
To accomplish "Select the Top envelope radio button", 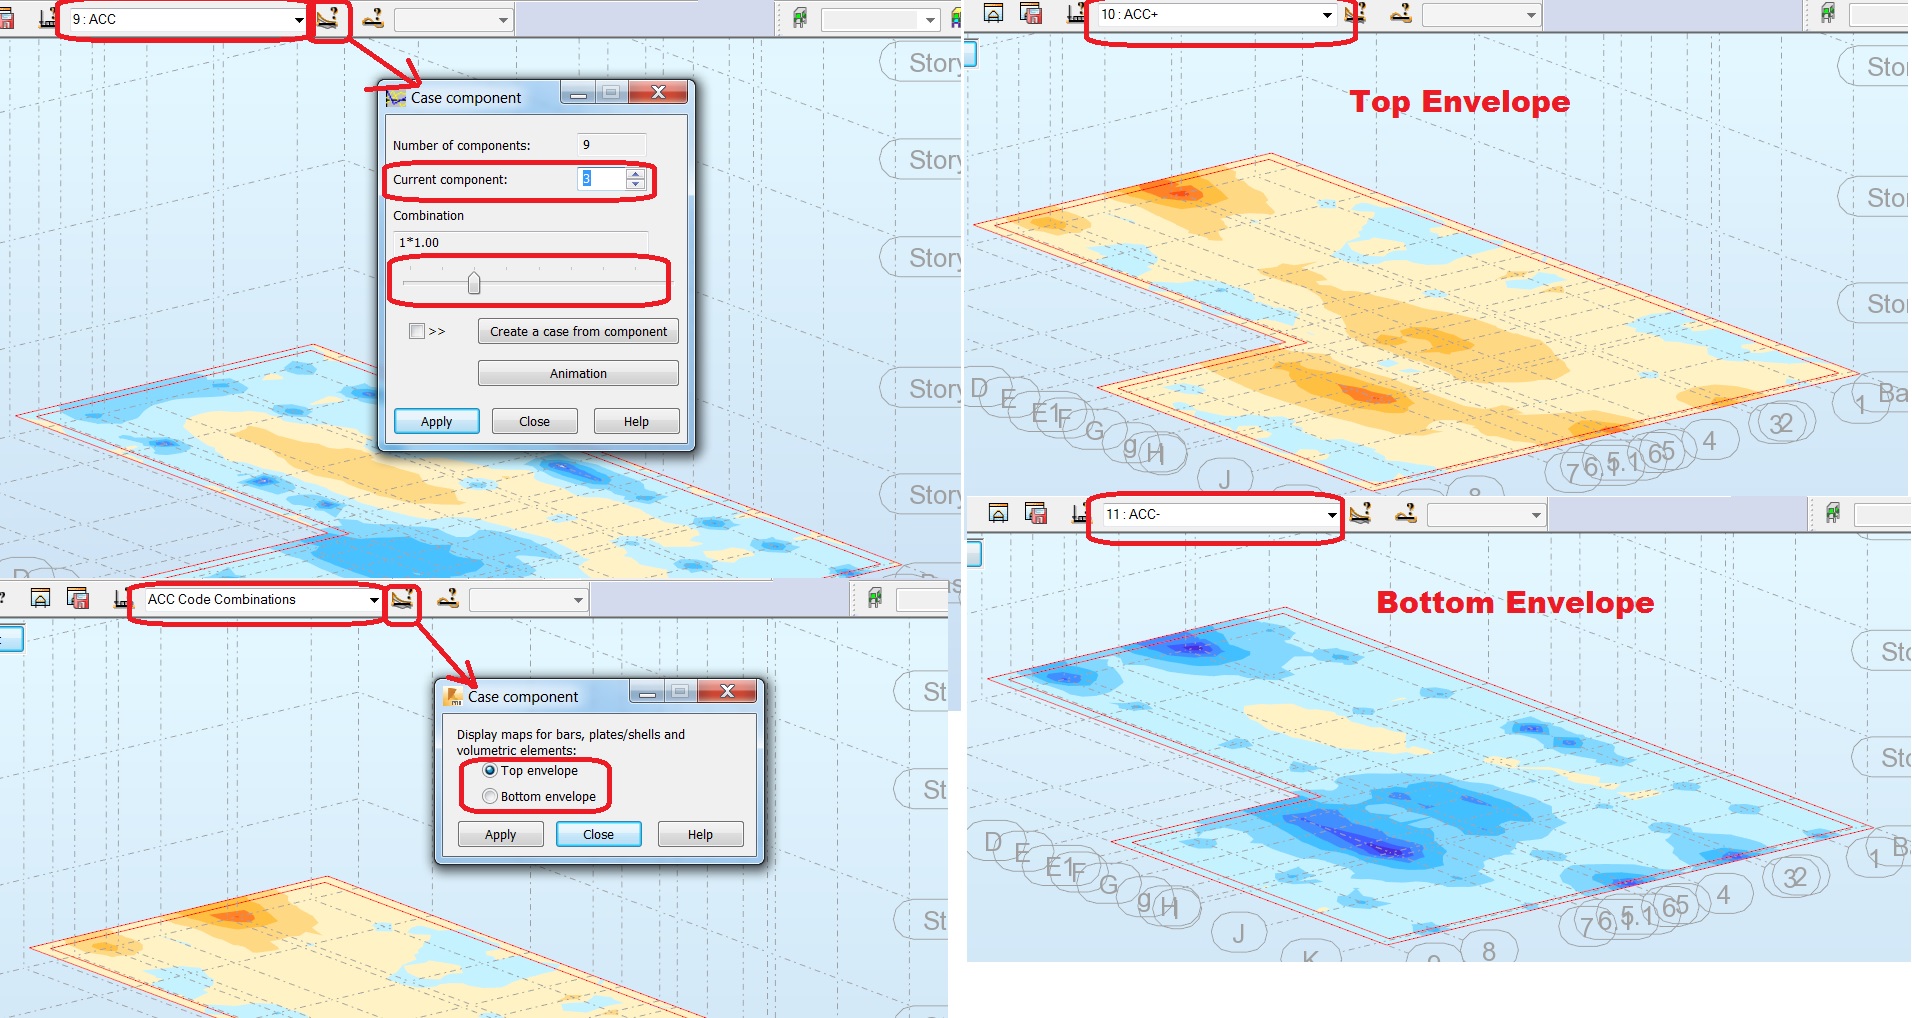I will (x=490, y=770).
